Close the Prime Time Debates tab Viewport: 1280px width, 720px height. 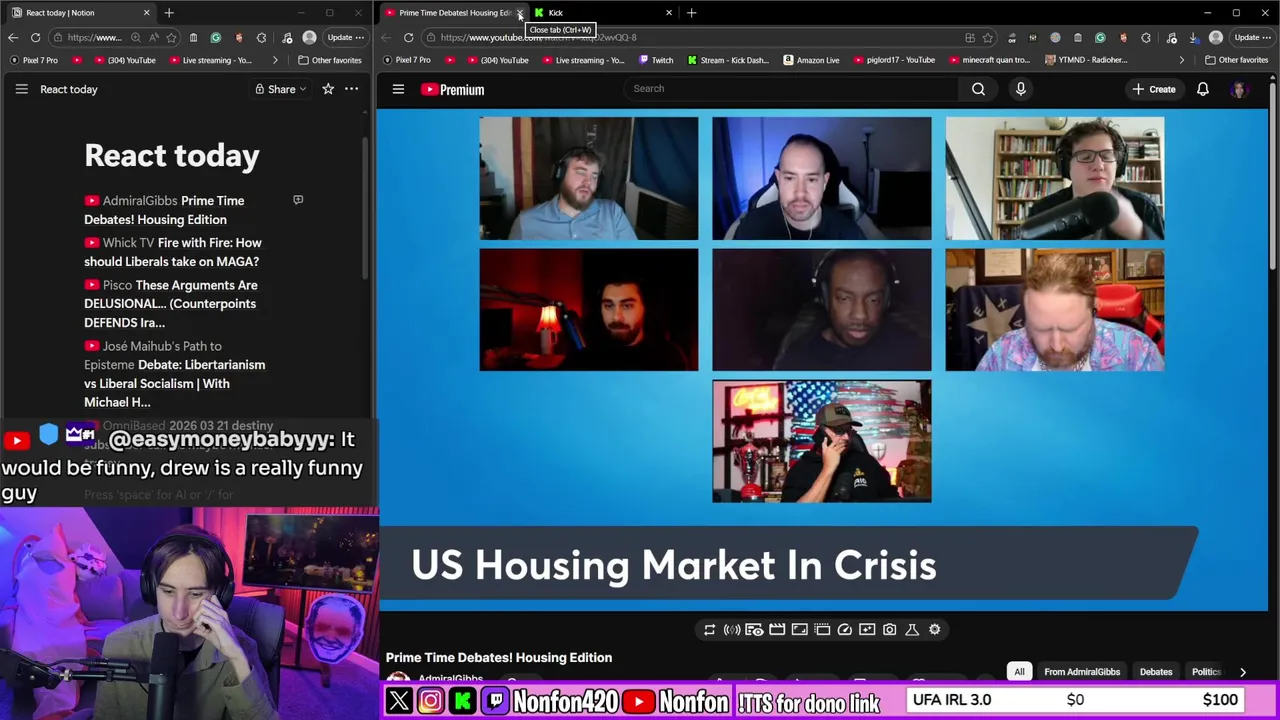[520, 13]
